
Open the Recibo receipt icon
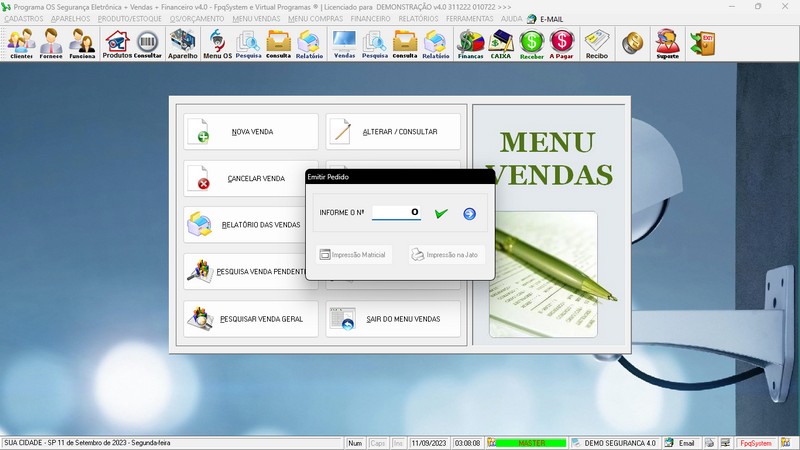(597, 44)
